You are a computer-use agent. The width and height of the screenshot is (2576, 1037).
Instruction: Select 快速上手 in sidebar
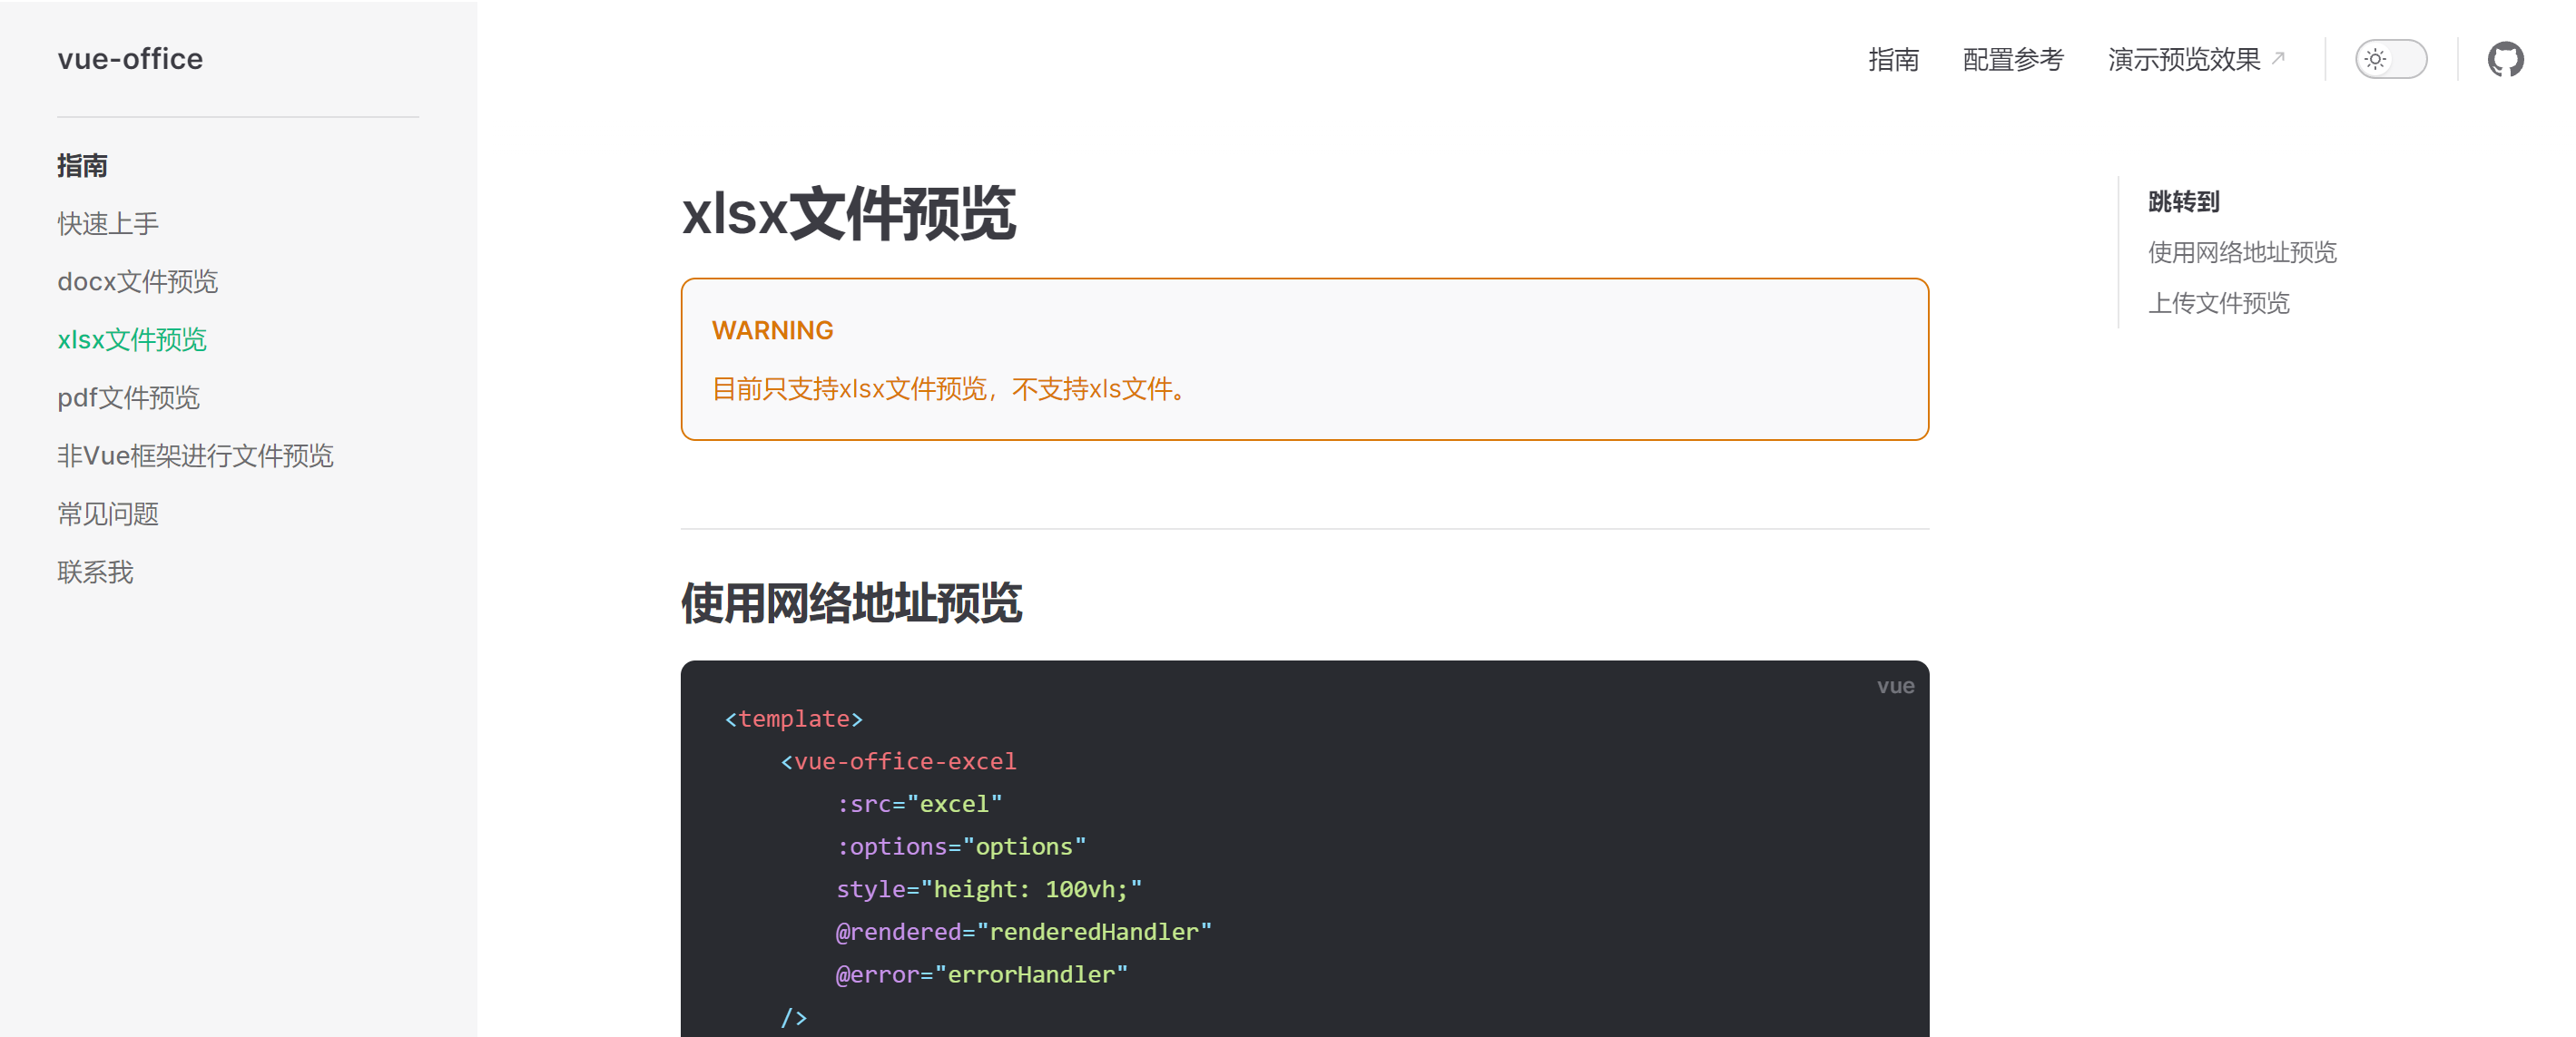(108, 223)
